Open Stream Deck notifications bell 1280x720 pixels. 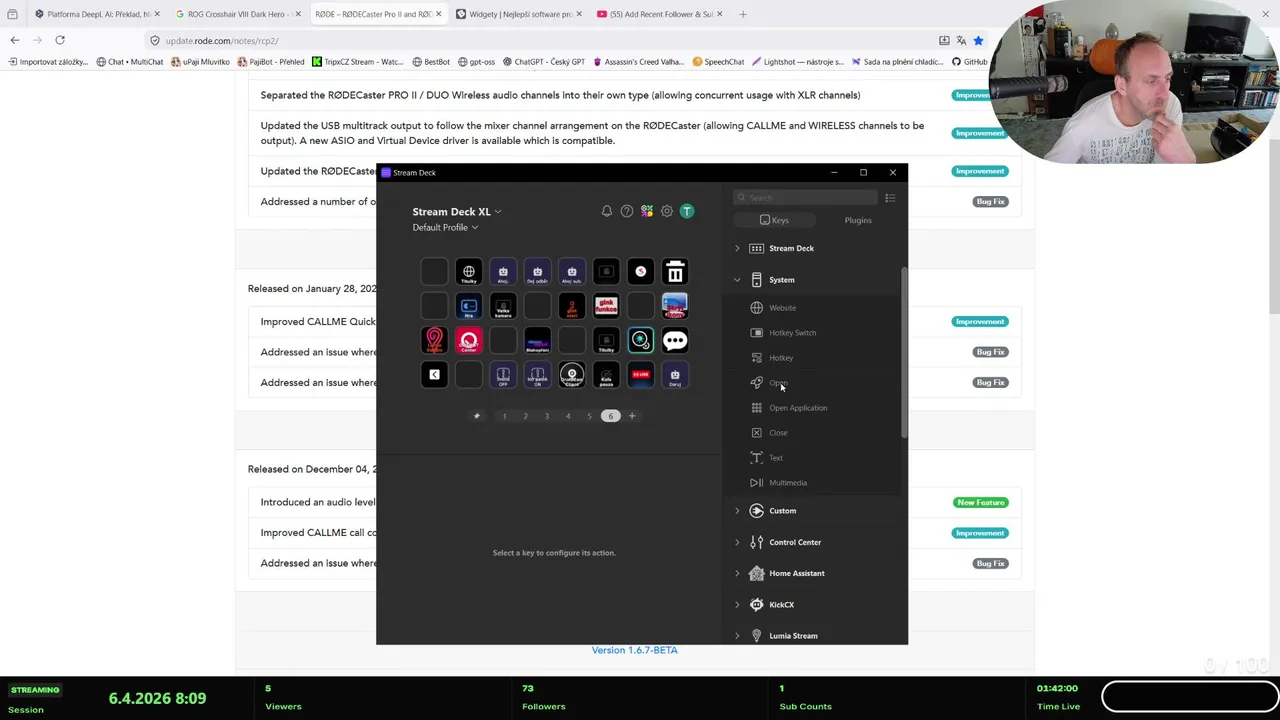point(606,211)
